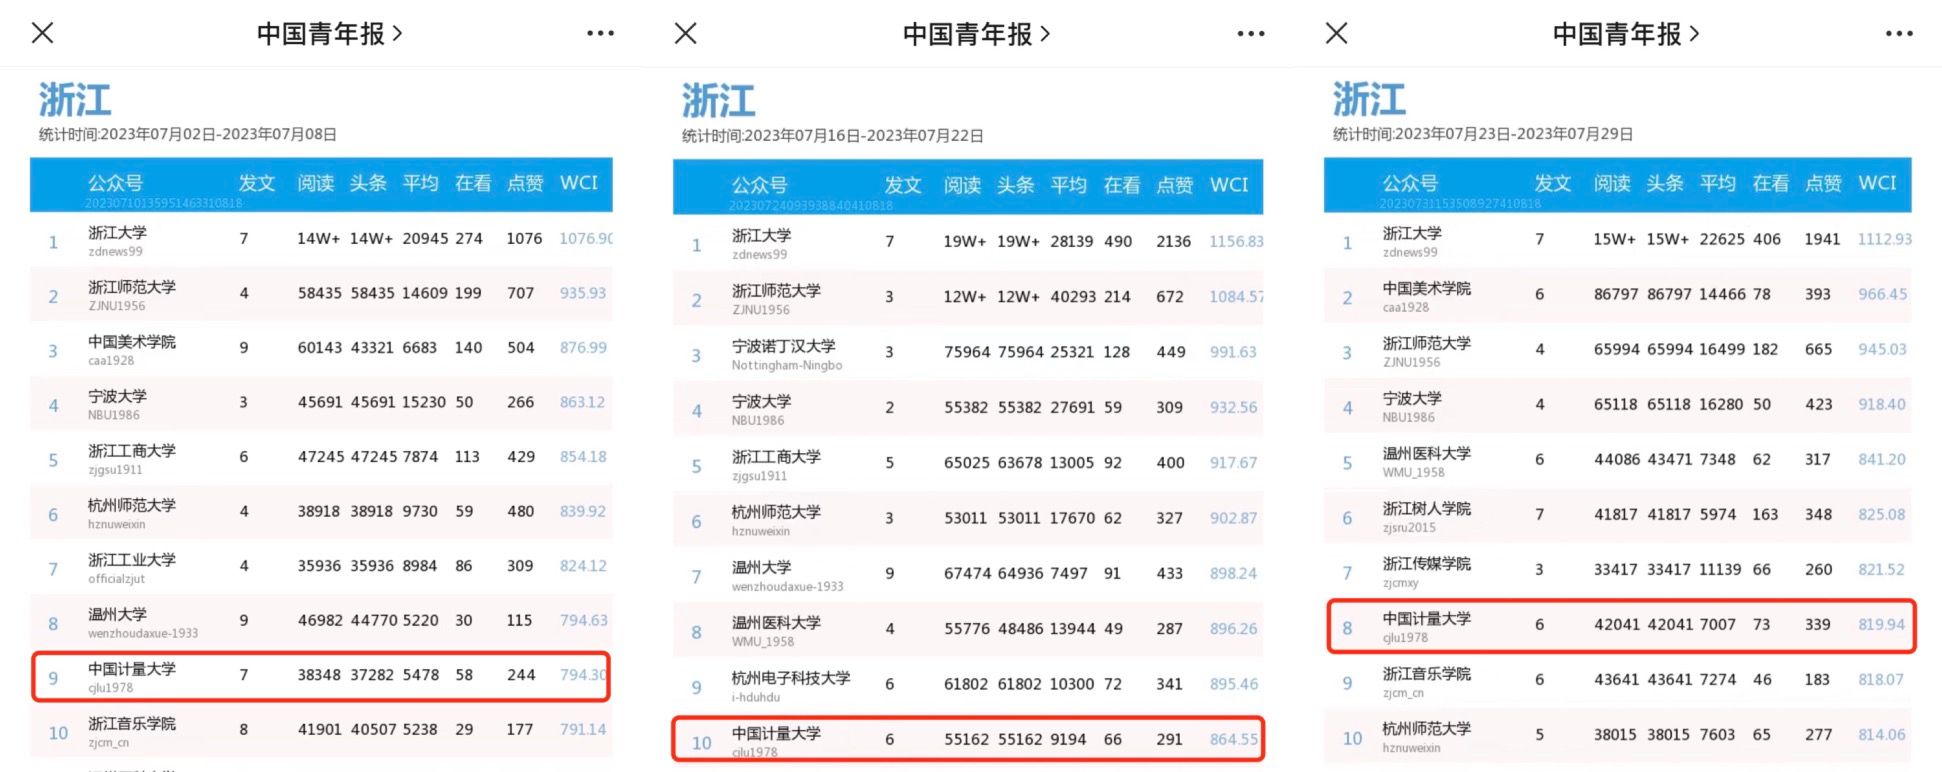Close the middle article using its X icon
This screenshot has width=1942, height=772.
click(686, 33)
